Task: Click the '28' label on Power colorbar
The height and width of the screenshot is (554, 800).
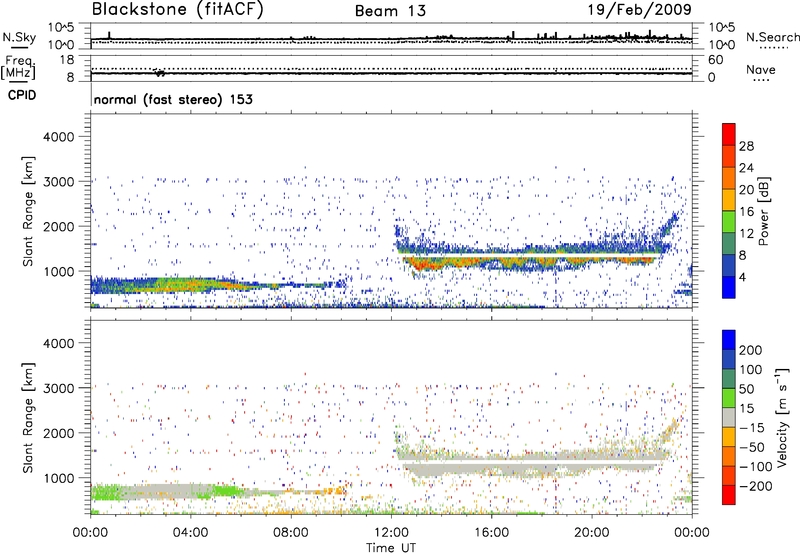Action: [746, 146]
